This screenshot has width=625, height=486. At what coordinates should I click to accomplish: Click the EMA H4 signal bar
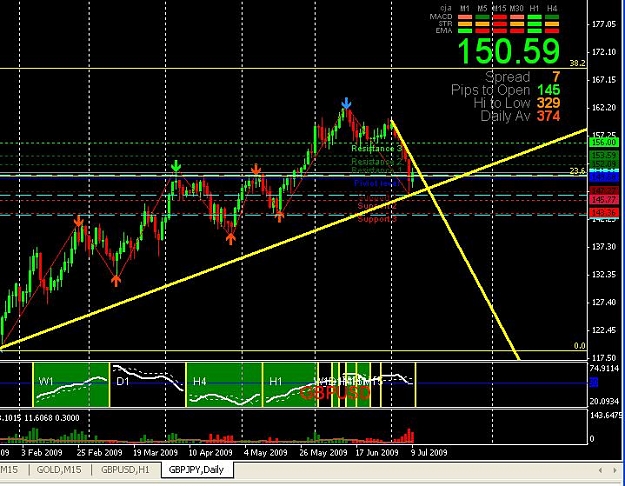coord(552,31)
